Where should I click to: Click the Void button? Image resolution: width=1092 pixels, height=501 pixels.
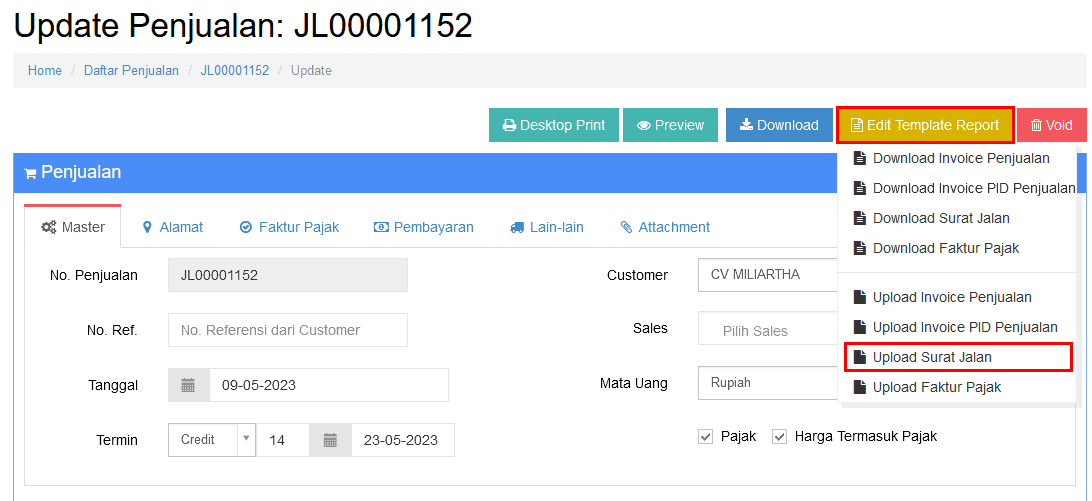tap(1051, 125)
